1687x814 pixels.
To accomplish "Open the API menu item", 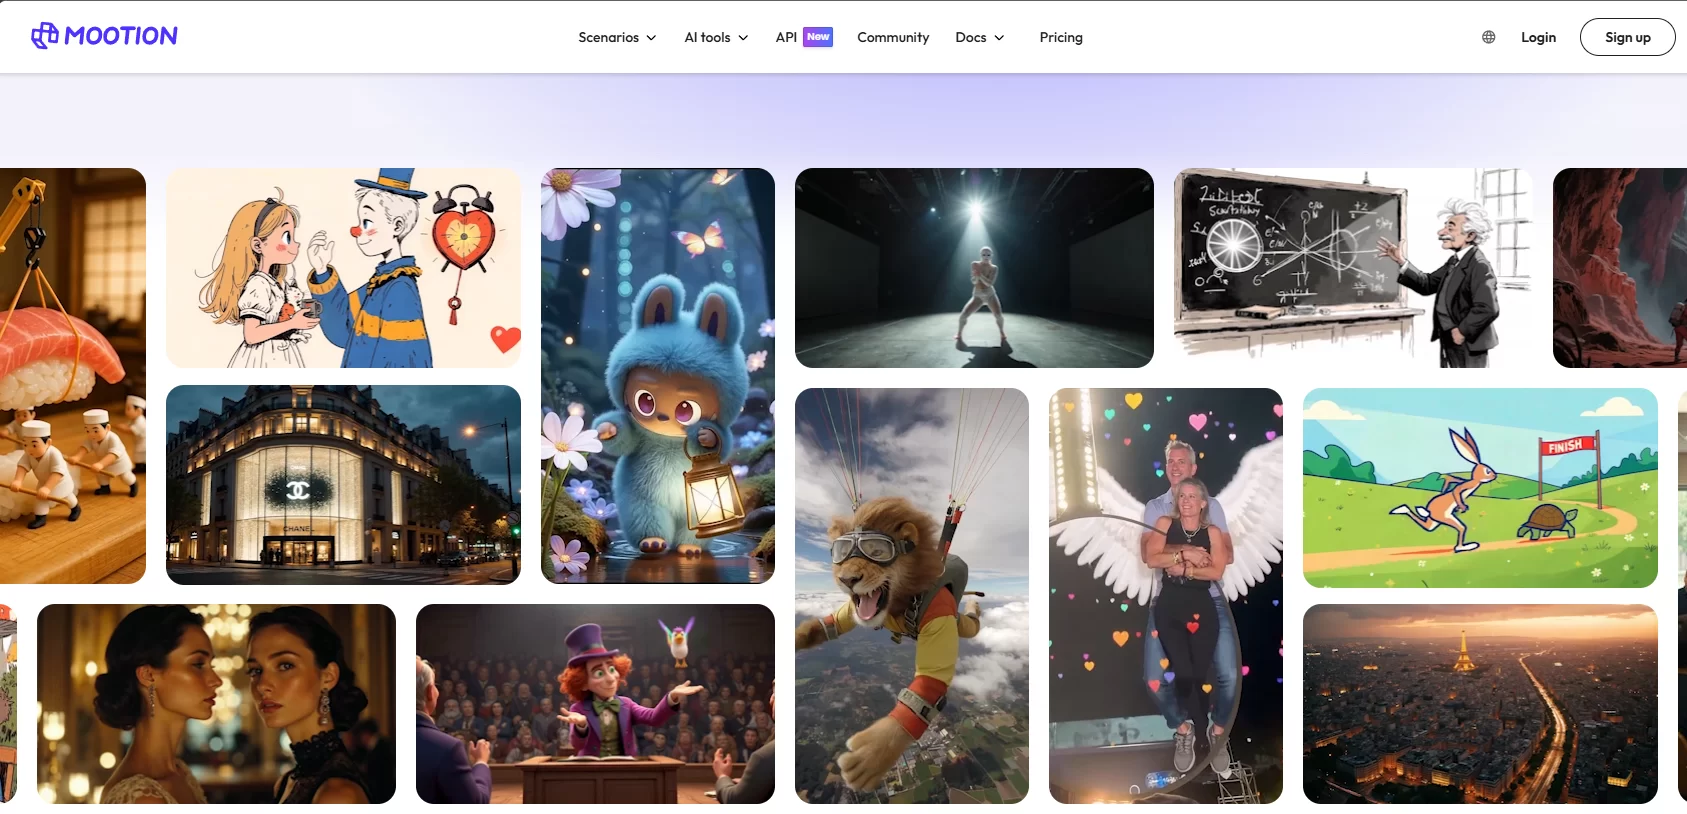I will (786, 37).
